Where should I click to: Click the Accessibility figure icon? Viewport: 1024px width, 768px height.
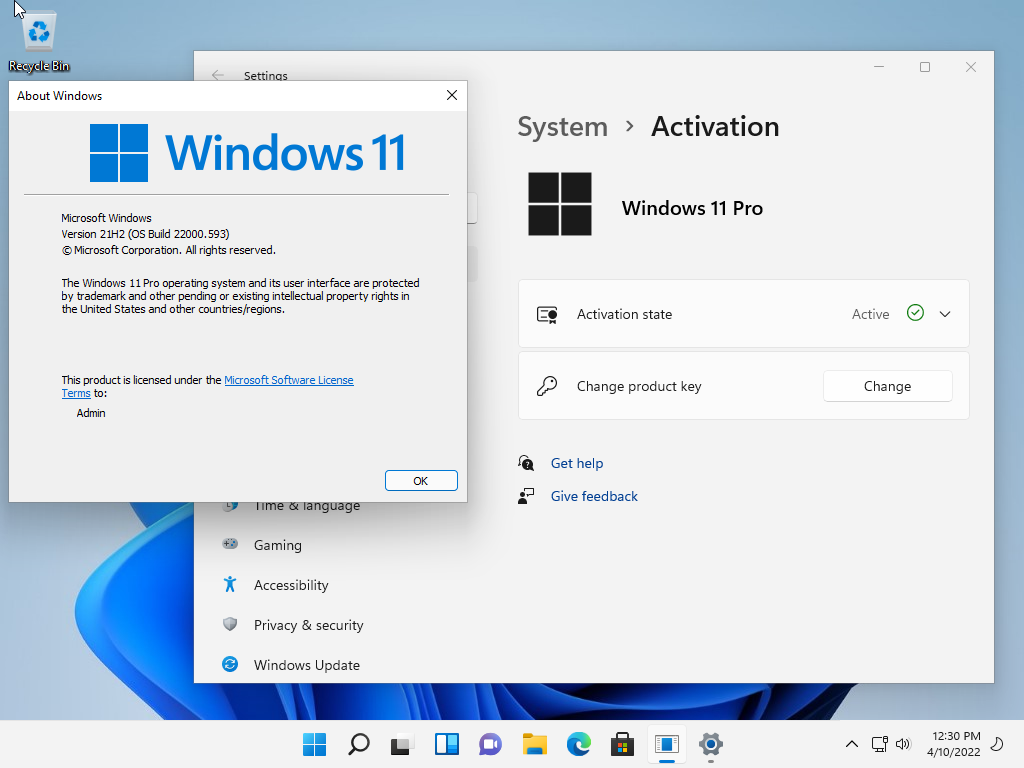[x=230, y=584]
